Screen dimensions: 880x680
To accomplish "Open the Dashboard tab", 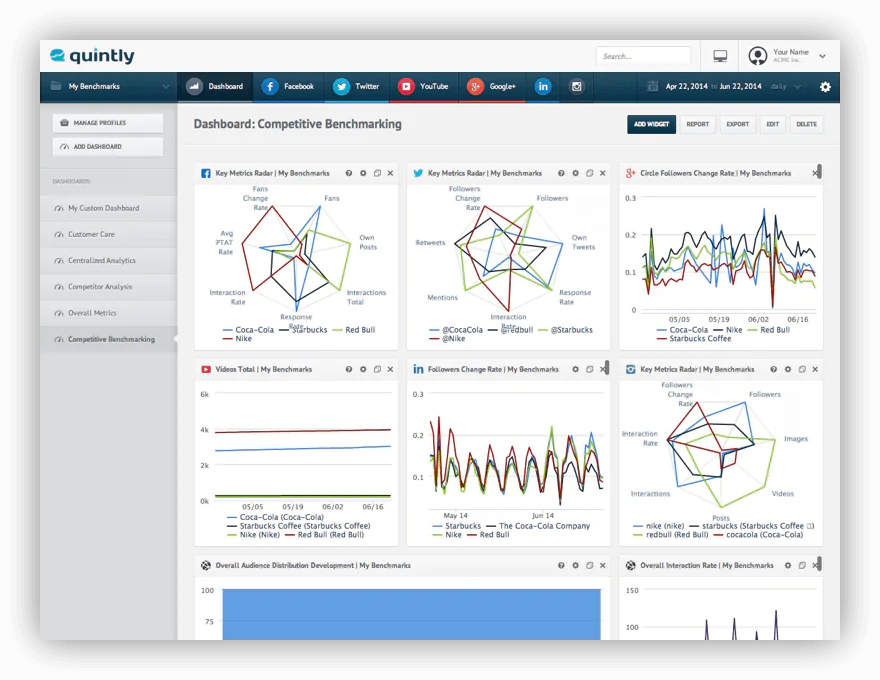I will coord(216,86).
